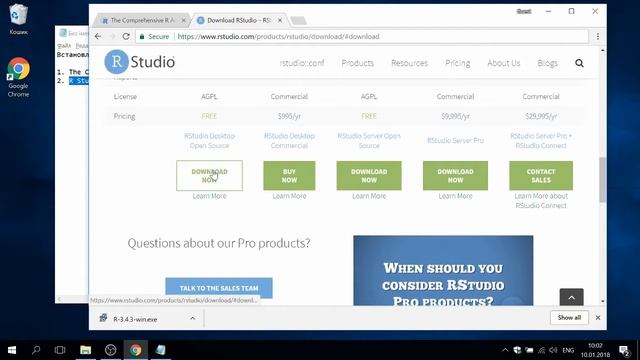This screenshot has width=640, height=360.
Task: Click the page vertical scrollbar thumb
Action: [602, 180]
